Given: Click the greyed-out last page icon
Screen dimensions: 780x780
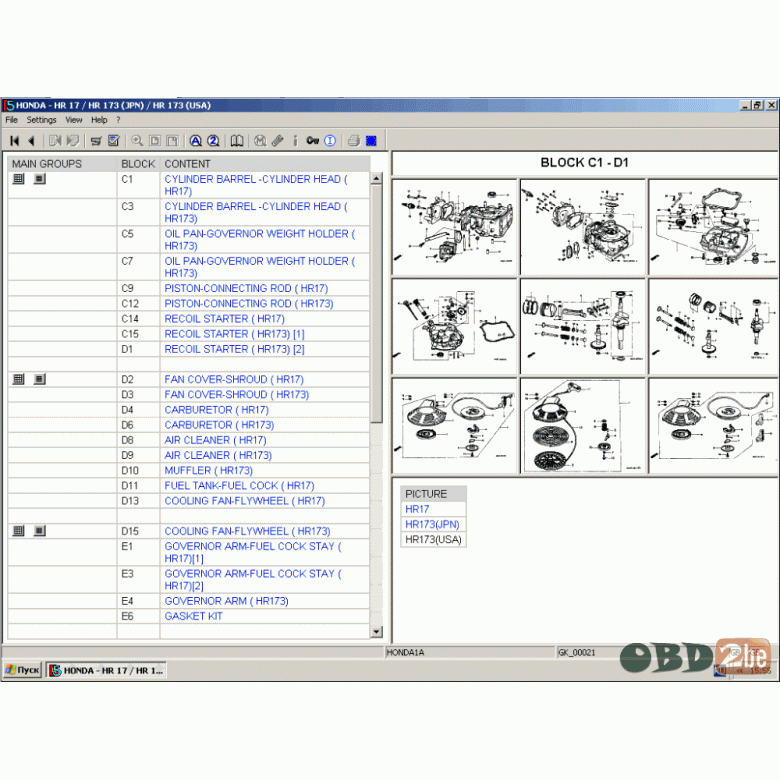Looking at the screenshot, I should (x=73, y=141).
